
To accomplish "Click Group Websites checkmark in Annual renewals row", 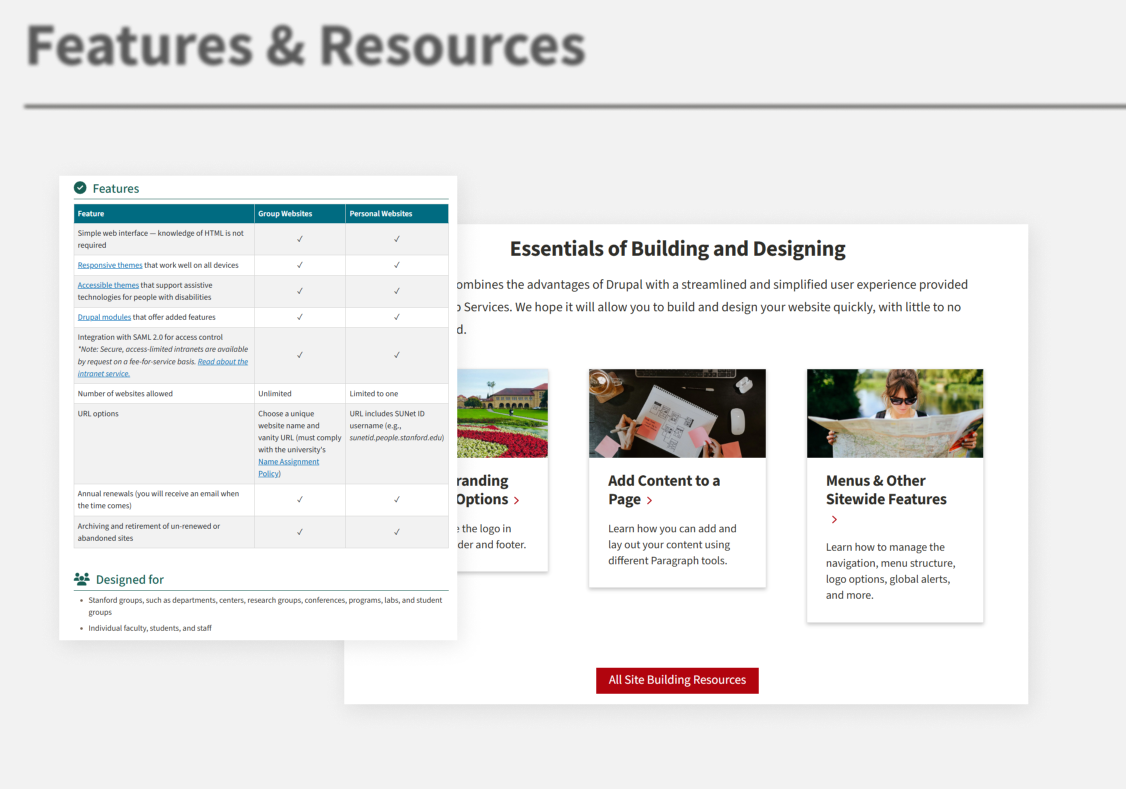I will click(299, 500).
